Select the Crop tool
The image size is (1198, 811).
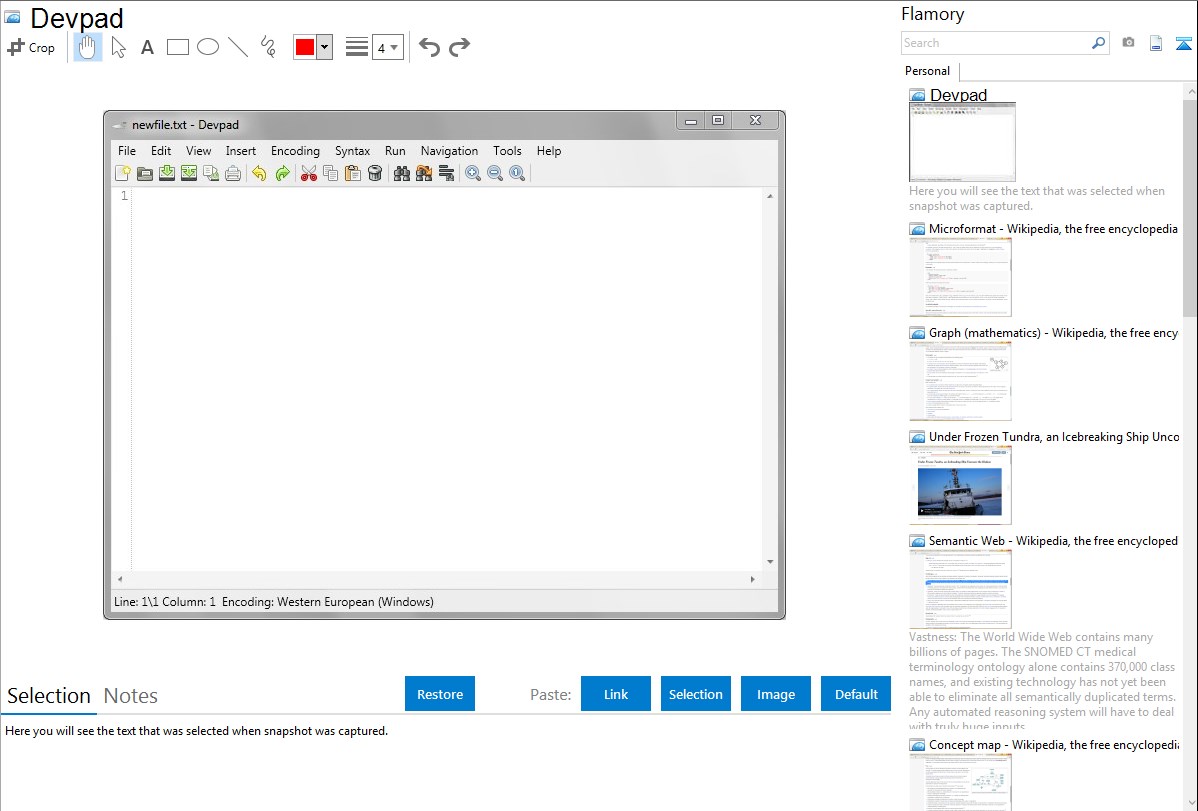point(31,47)
